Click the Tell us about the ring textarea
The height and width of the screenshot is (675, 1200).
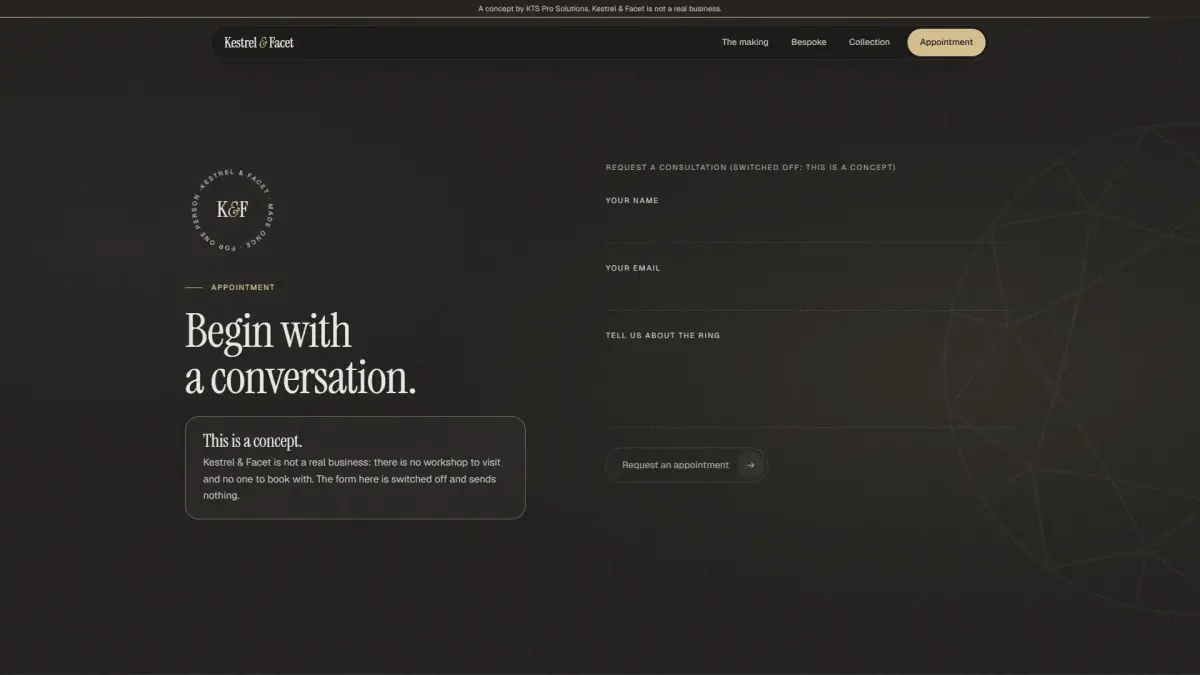point(810,386)
